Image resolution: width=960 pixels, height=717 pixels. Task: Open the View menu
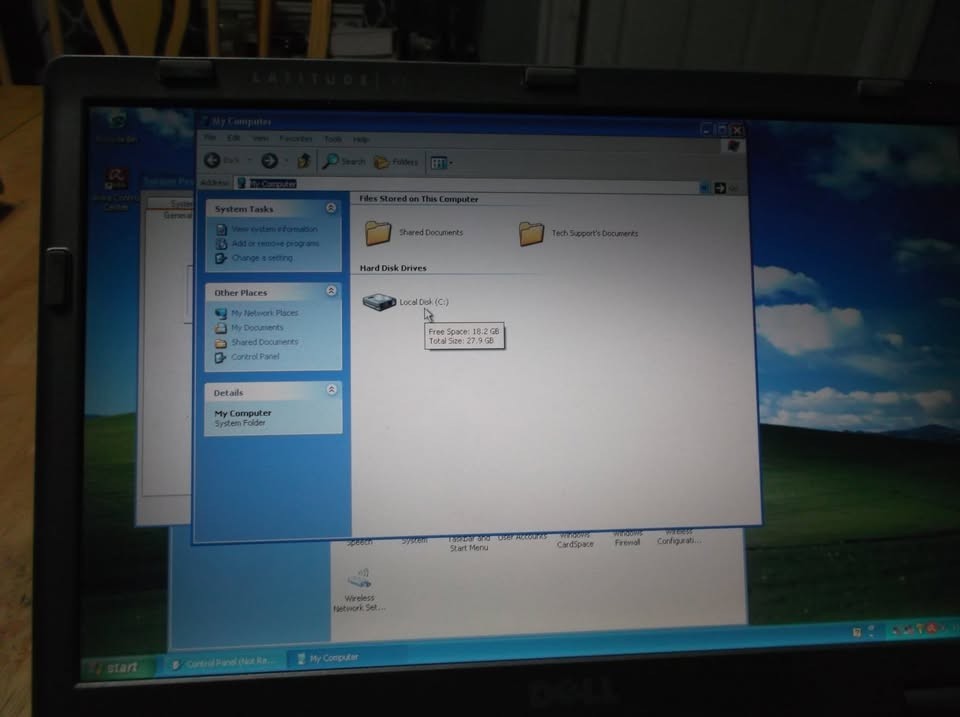(x=260, y=138)
